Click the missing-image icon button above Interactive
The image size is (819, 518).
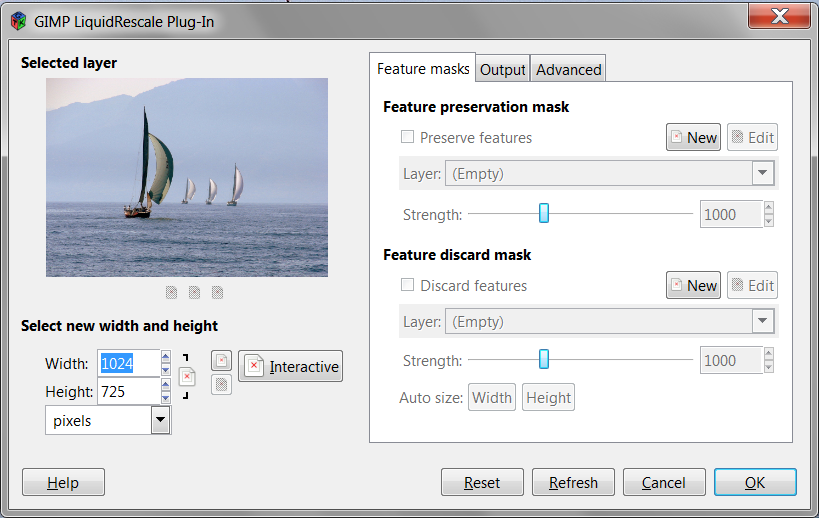click(221, 360)
